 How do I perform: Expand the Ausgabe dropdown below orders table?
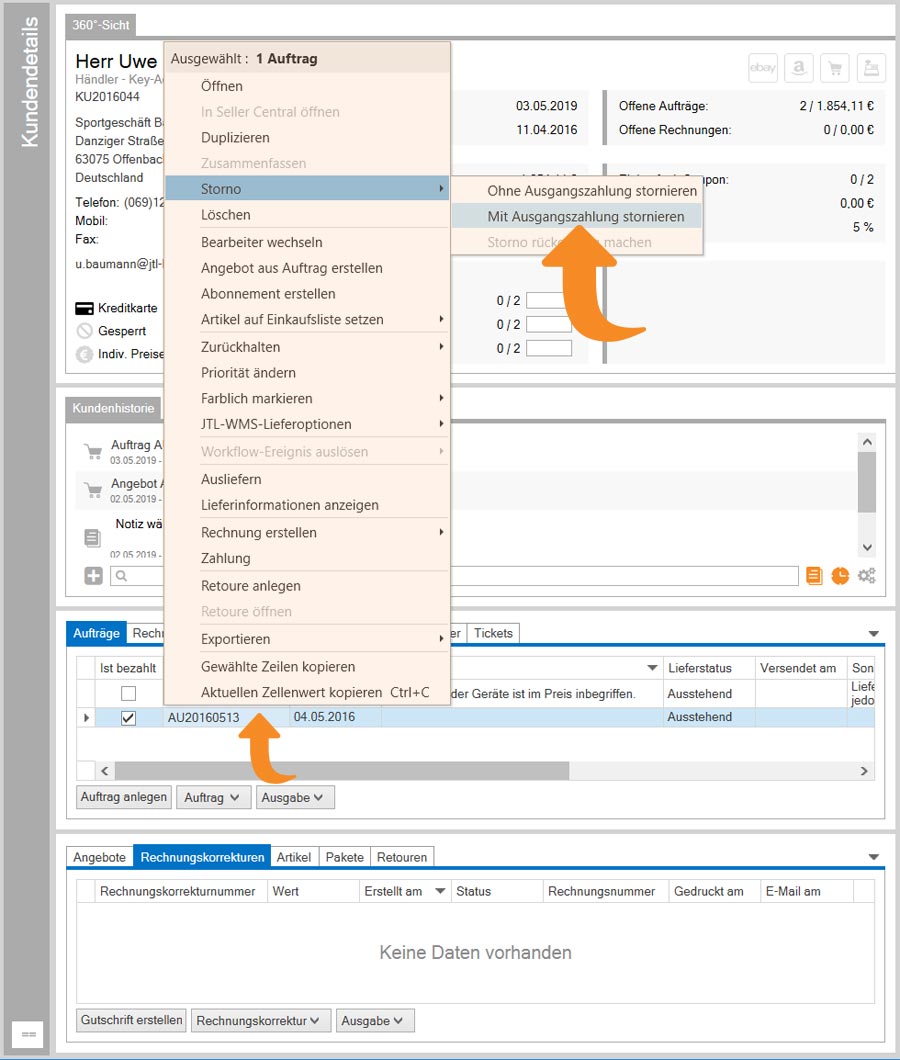[295, 797]
